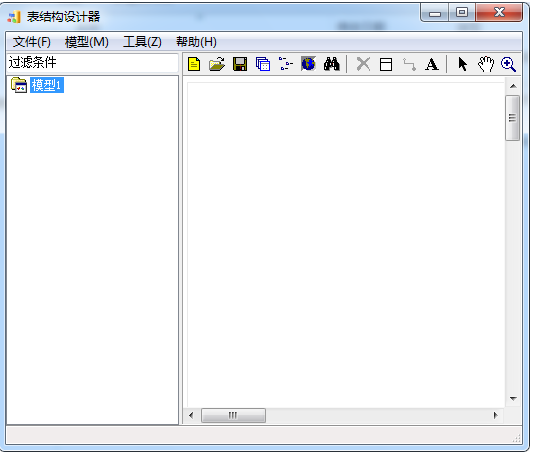Click the resize grip in status bar

point(517,438)
